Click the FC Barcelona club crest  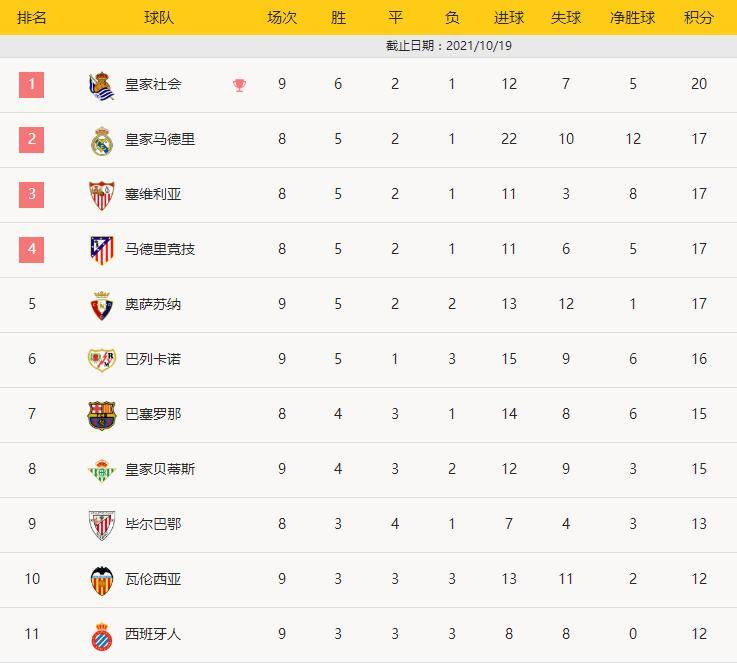tap(102, 415)
